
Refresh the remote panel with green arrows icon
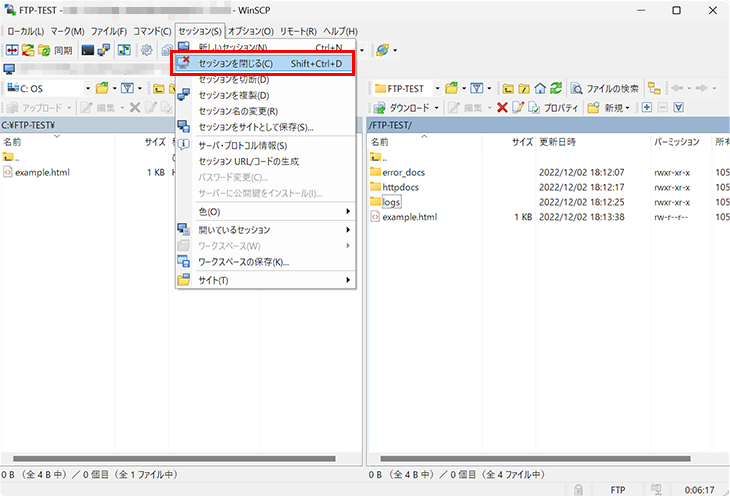pyautogui.click(x=556, y=88)
